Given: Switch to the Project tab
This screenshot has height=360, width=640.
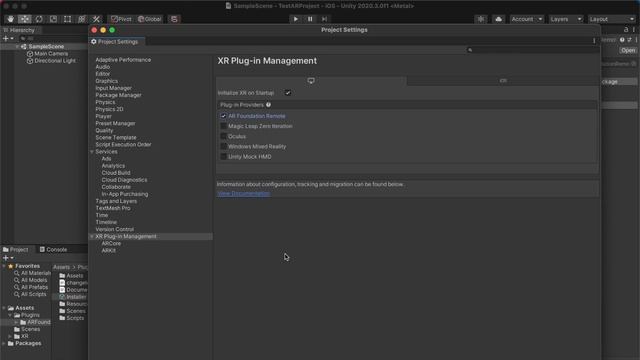Looking at the screenshot, I should point(16,249).
